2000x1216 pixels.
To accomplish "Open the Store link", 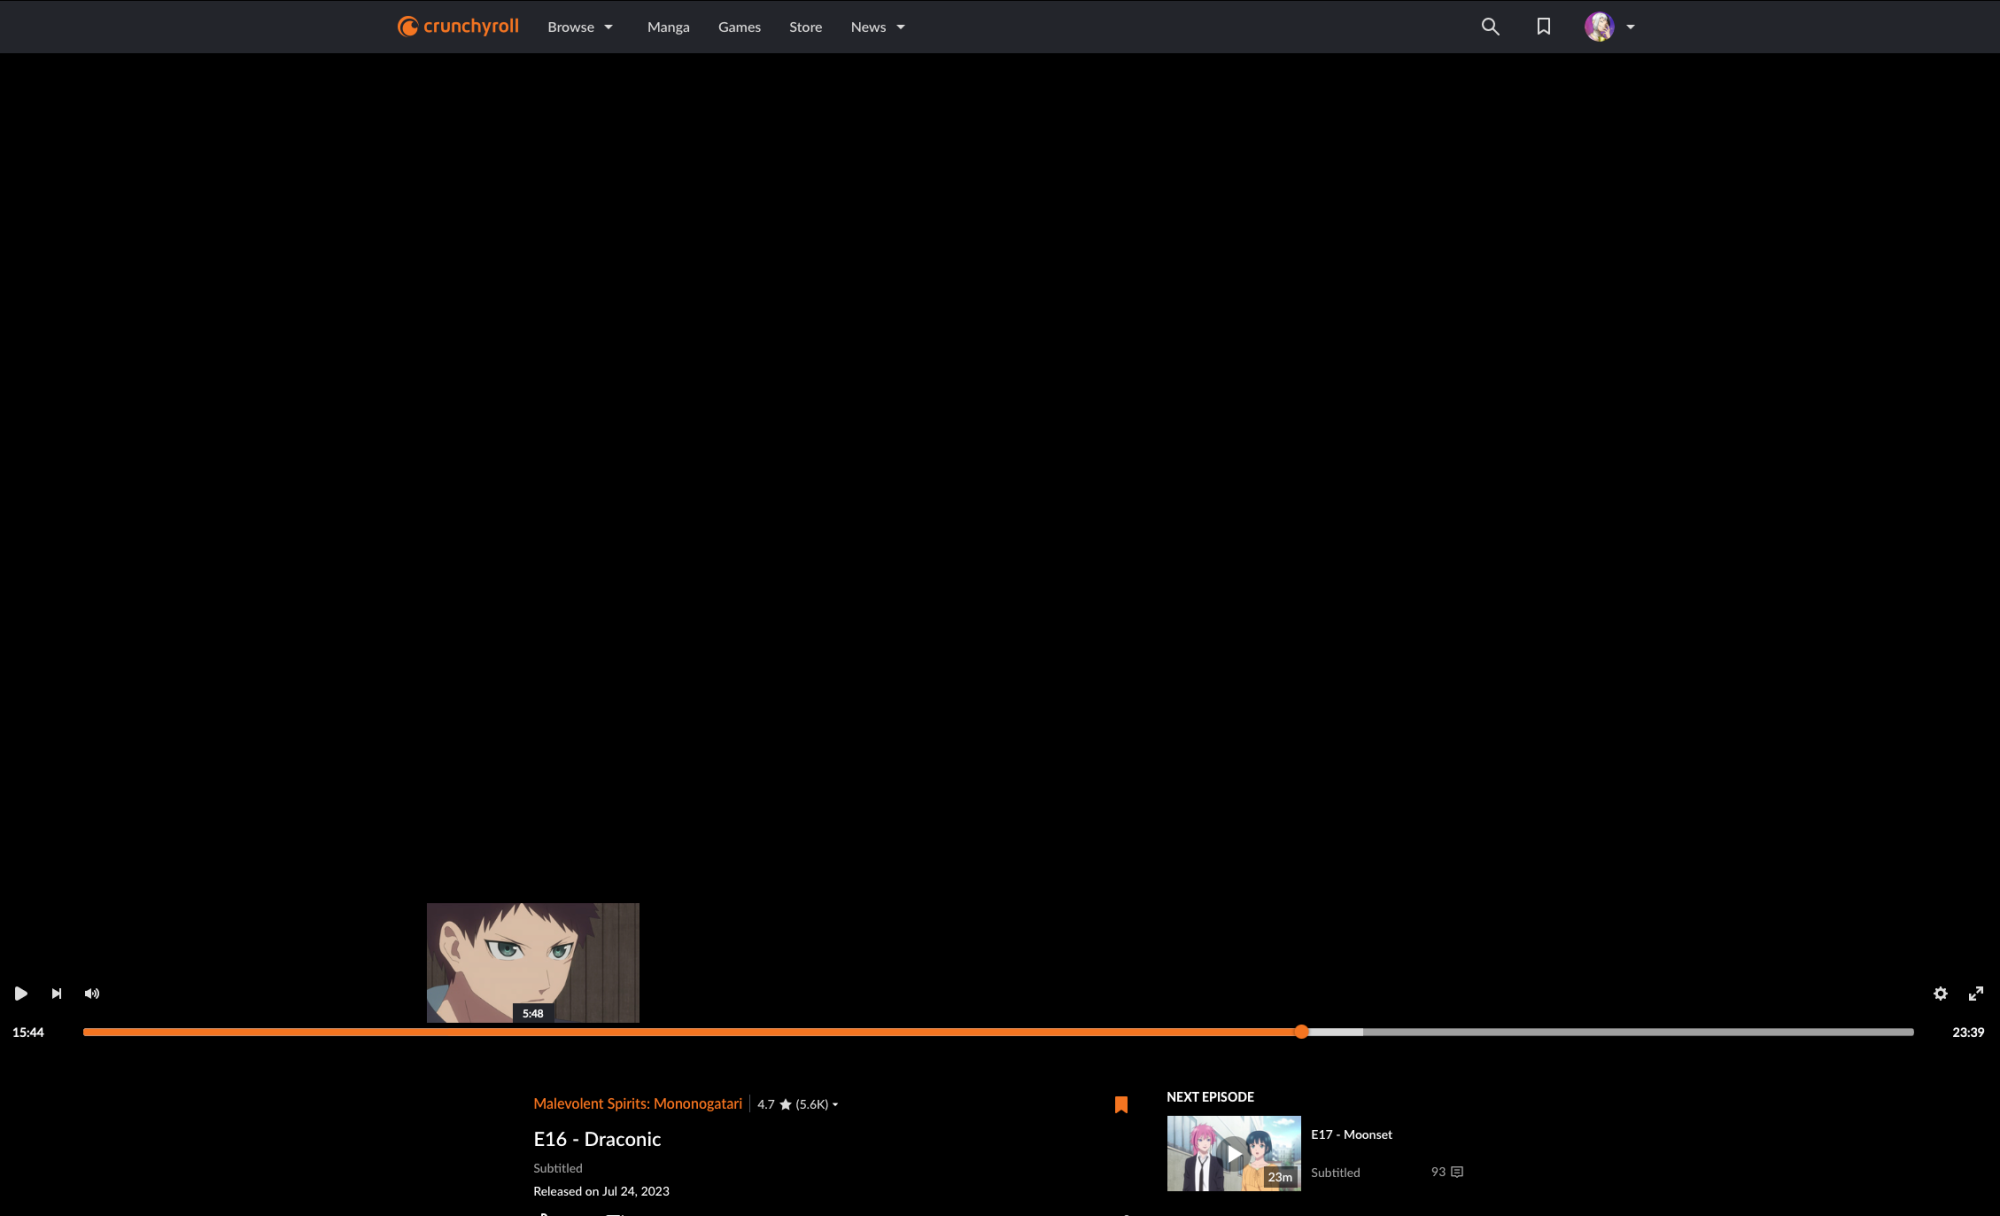I will (x=805, y=27).
